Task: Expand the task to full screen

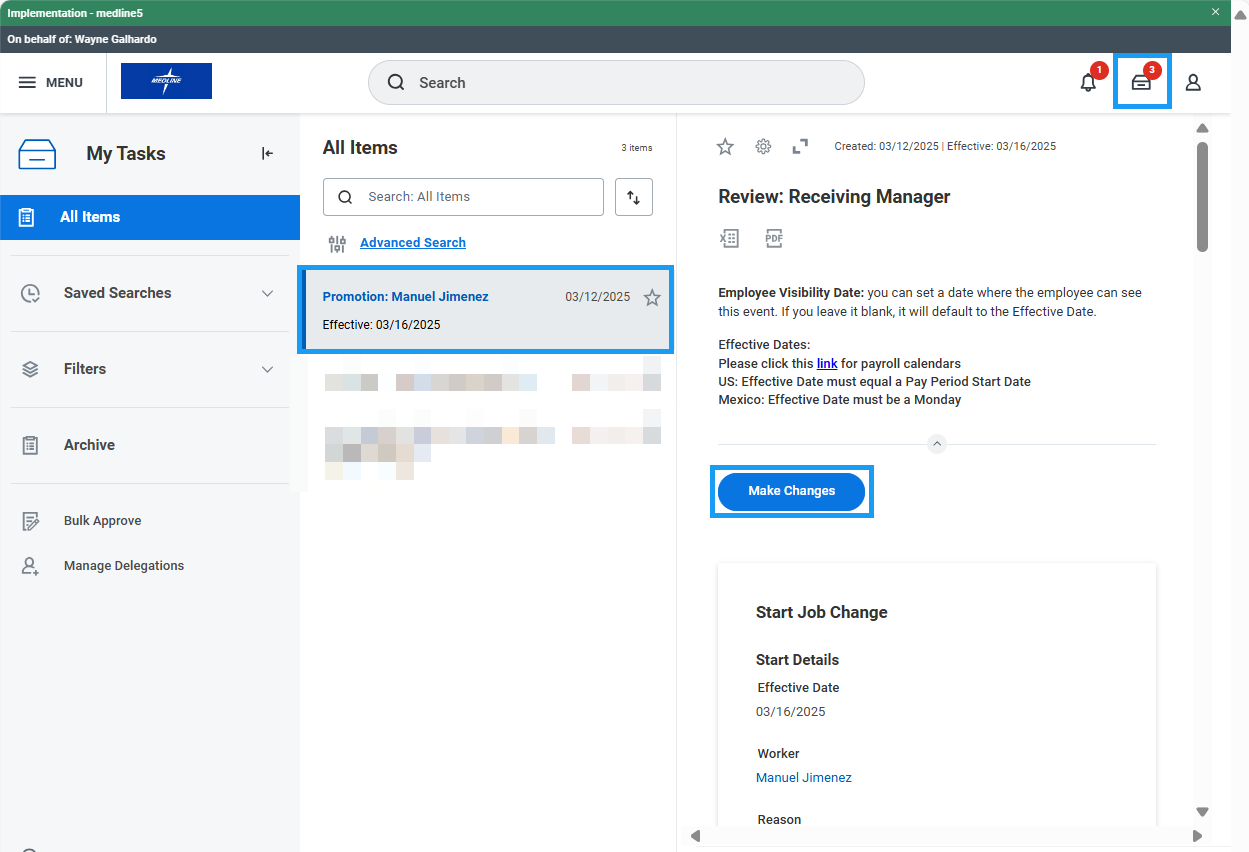Action: (x=800, y=147)
